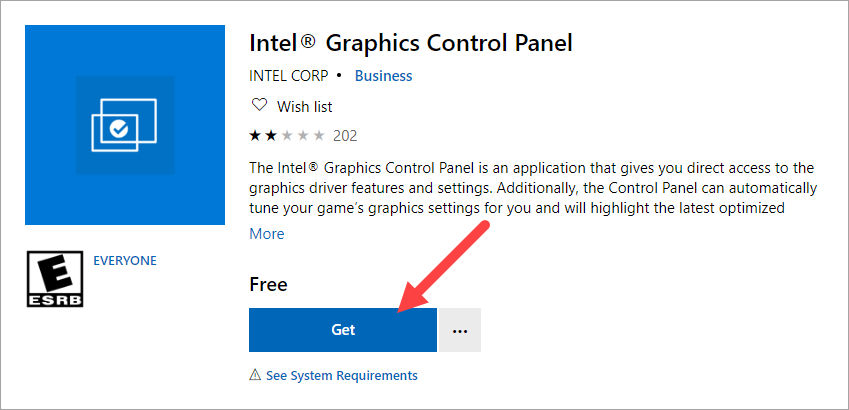Click the warning triangle icon below Get
The width and height of the screenshot is (849, 410).
coord(255,375)
